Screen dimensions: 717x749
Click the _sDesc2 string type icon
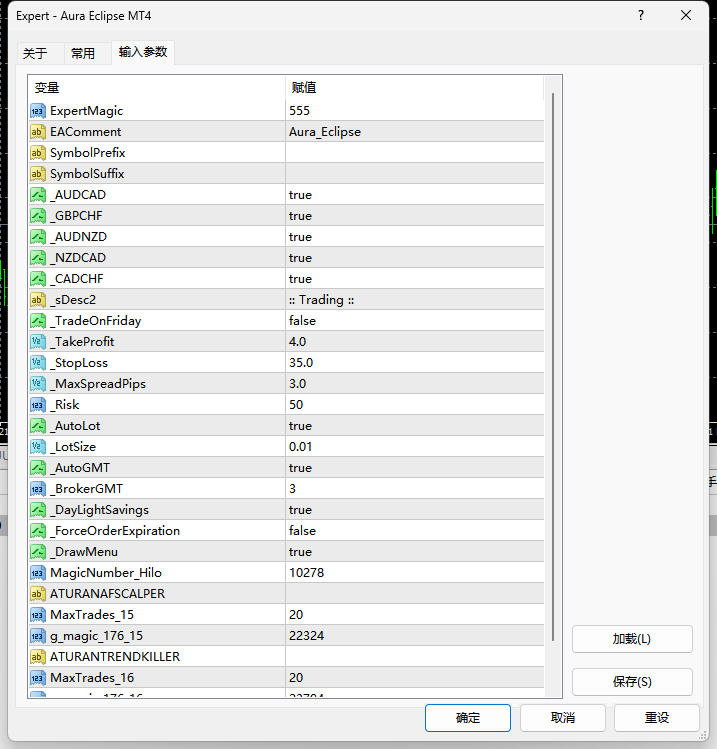[x=38, y=300]
